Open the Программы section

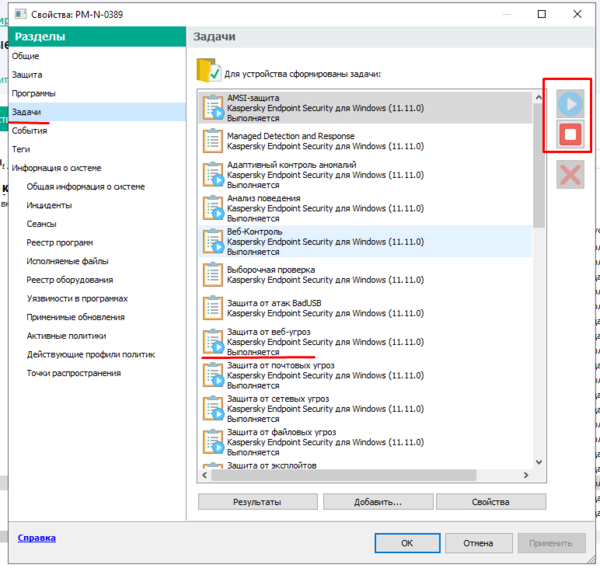click(x=34, y=93)
